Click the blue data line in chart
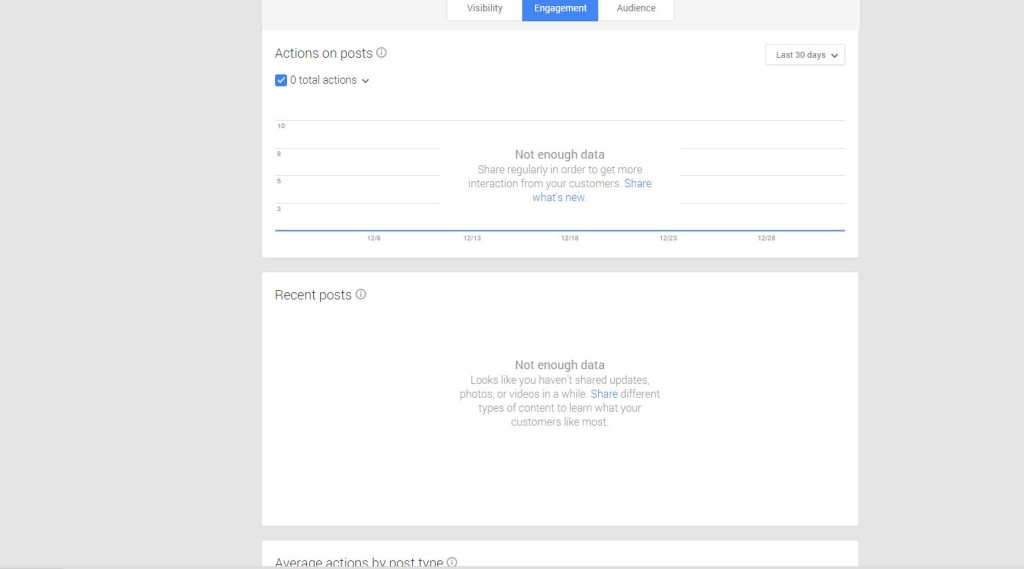1024x569 pixels. click(560, 230)
